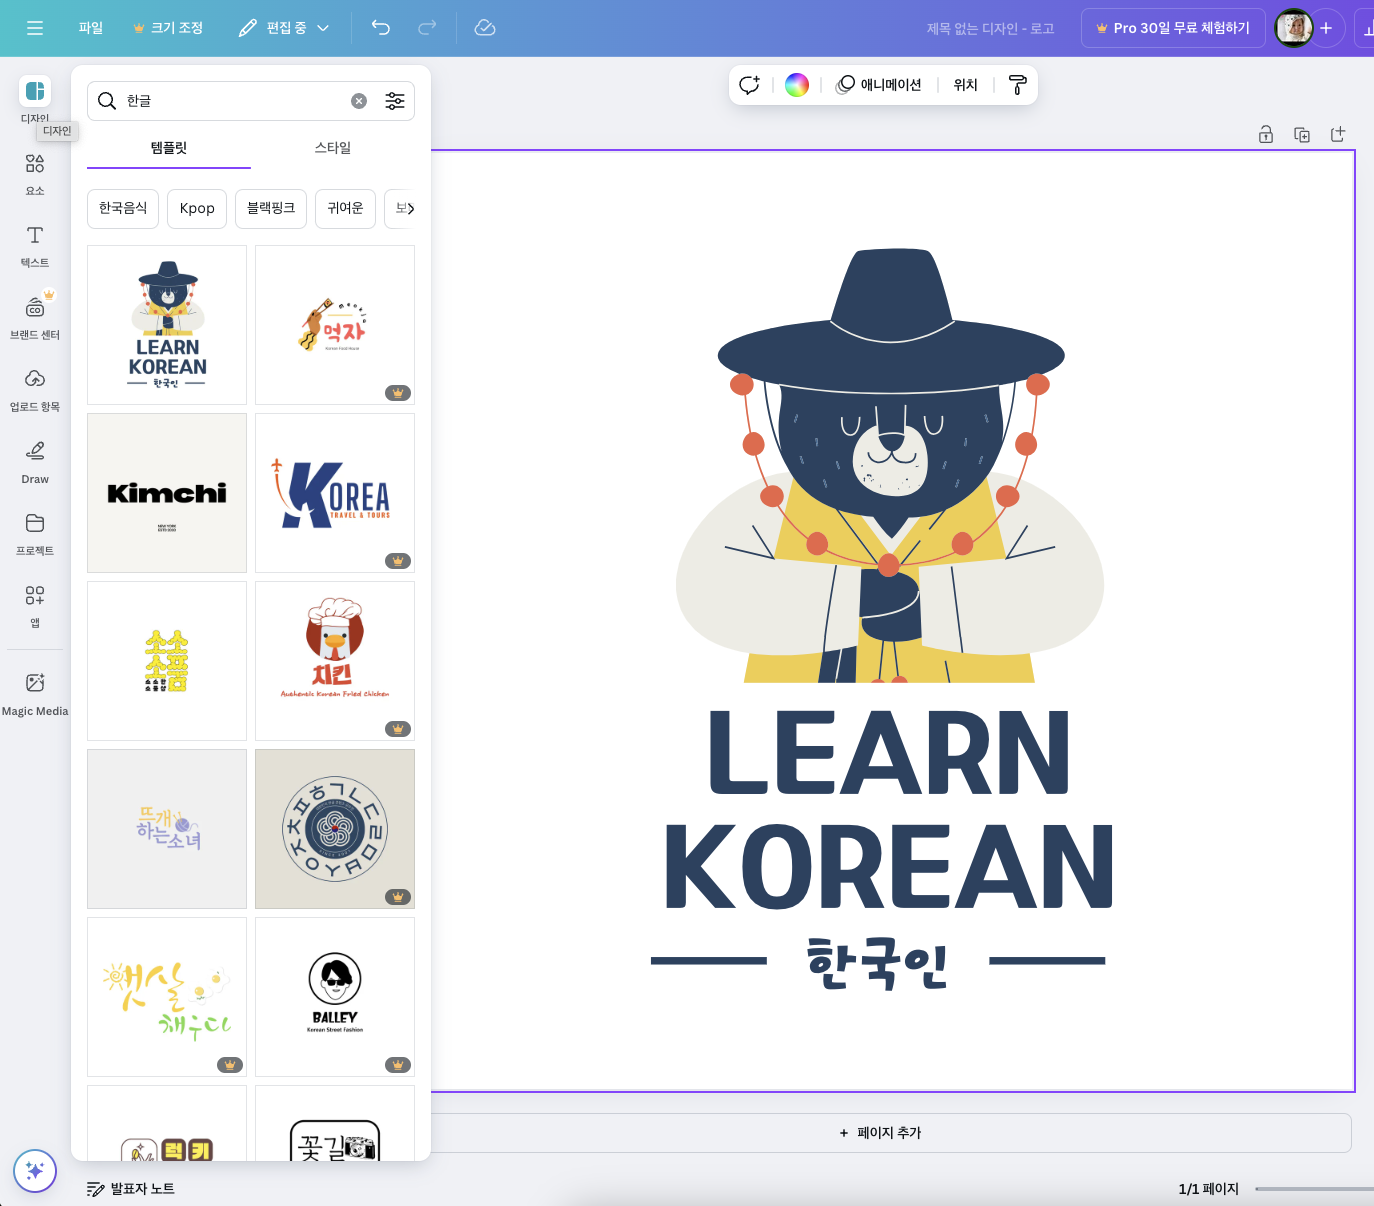
Task: Start Pro 30일 무료 체험하기 trial
Action: [1173, 28]
